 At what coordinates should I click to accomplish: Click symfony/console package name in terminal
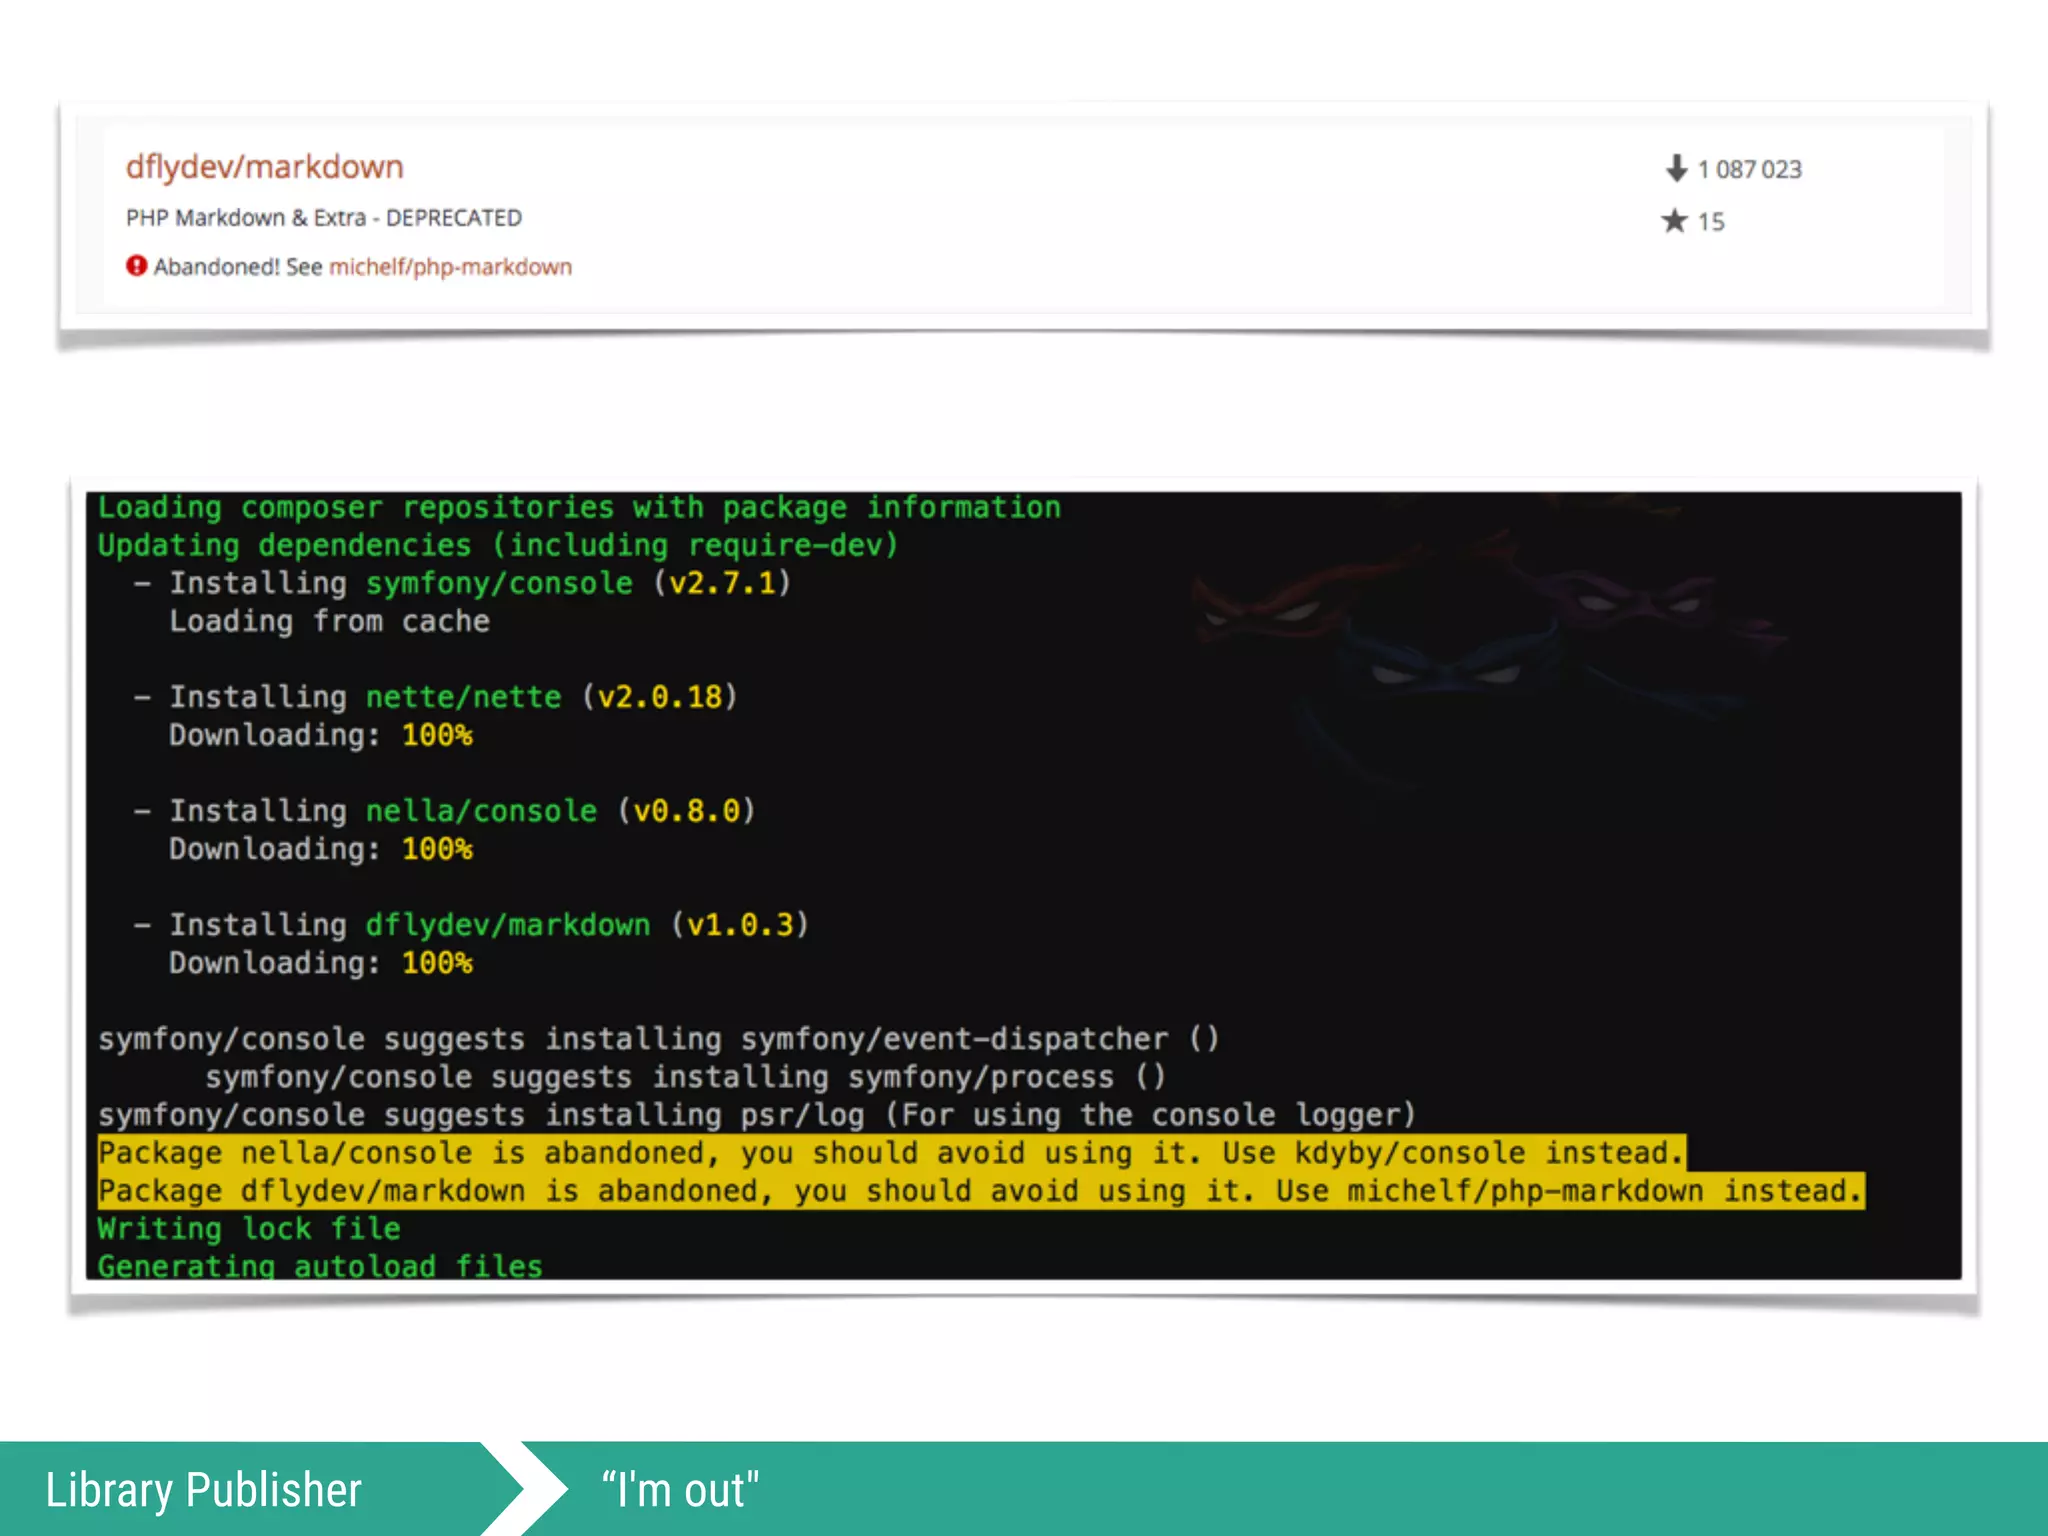click(x=499, y=583)
